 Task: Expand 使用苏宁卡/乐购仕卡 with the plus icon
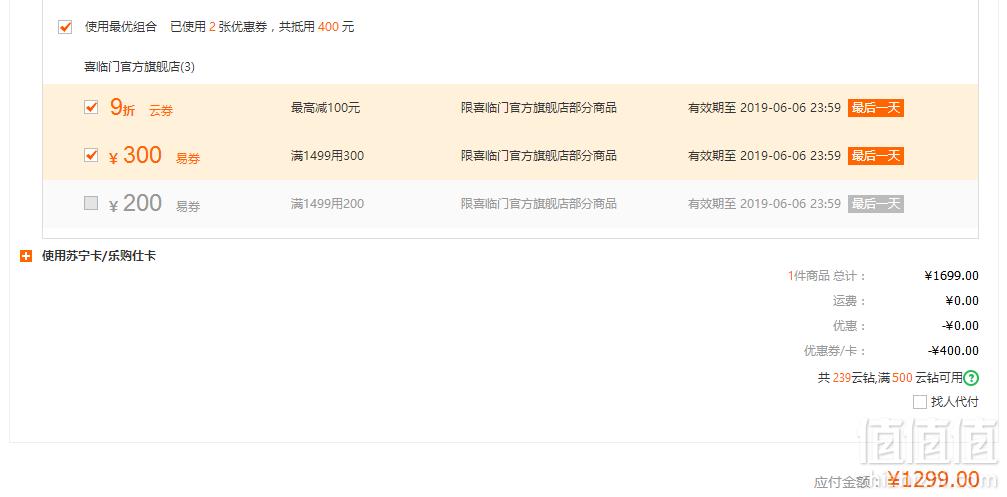click(26, 256)
